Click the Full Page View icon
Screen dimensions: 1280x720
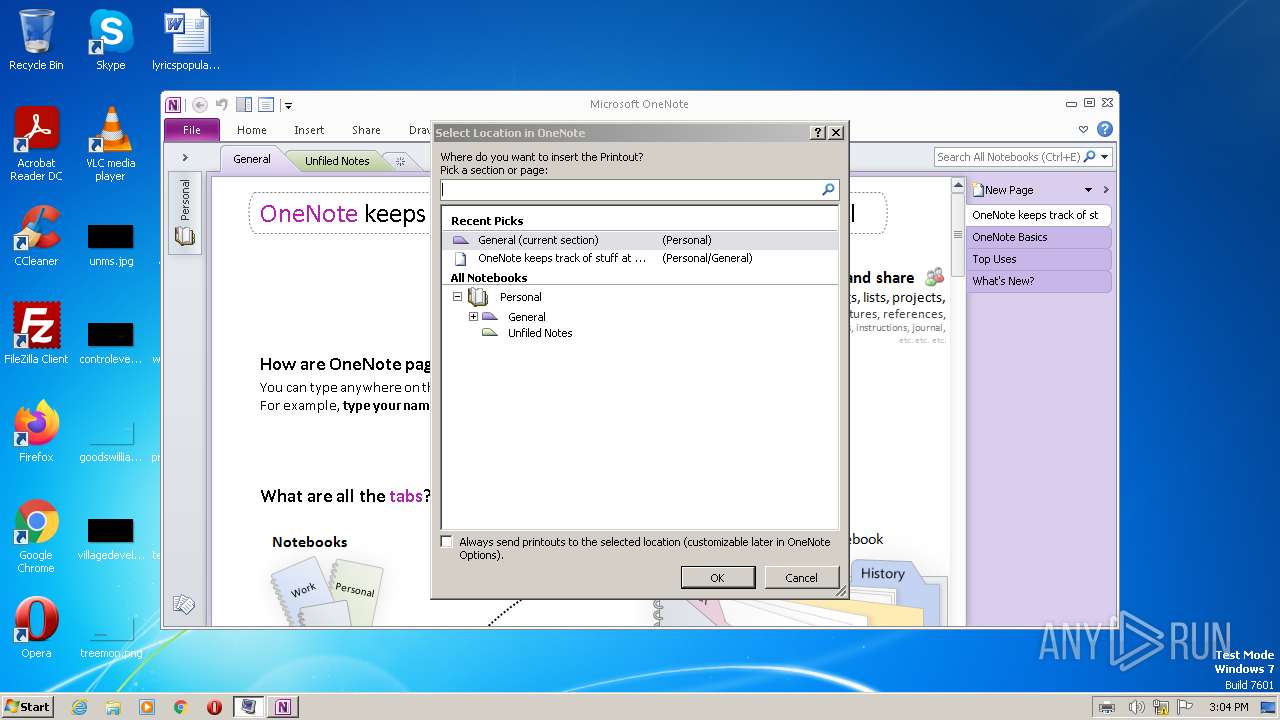point(266,104)
